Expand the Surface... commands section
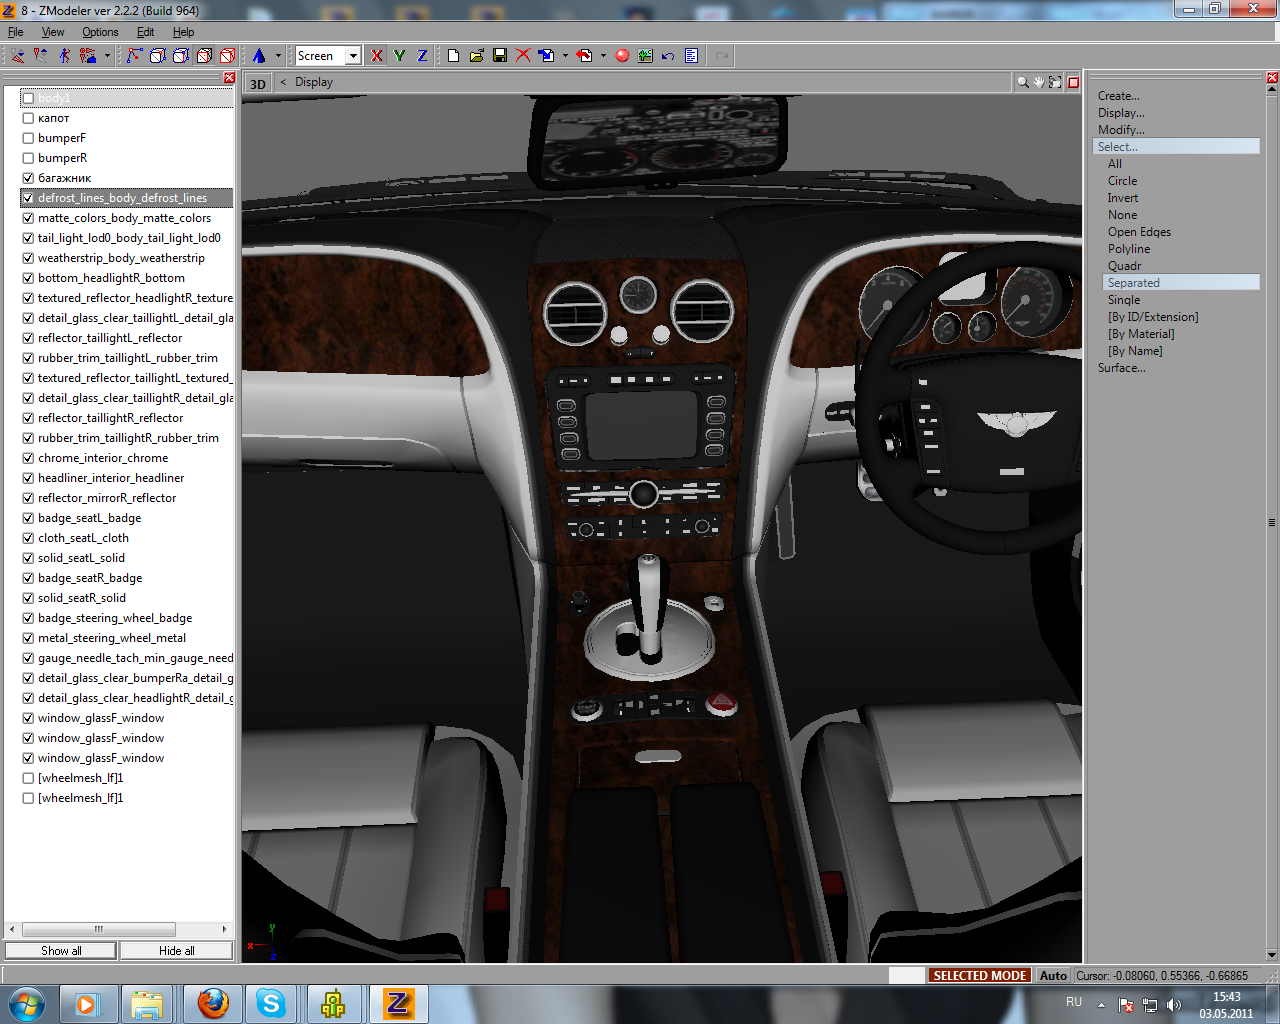This screenshot has height=1024, width=1280. (x=1122, y=368)
